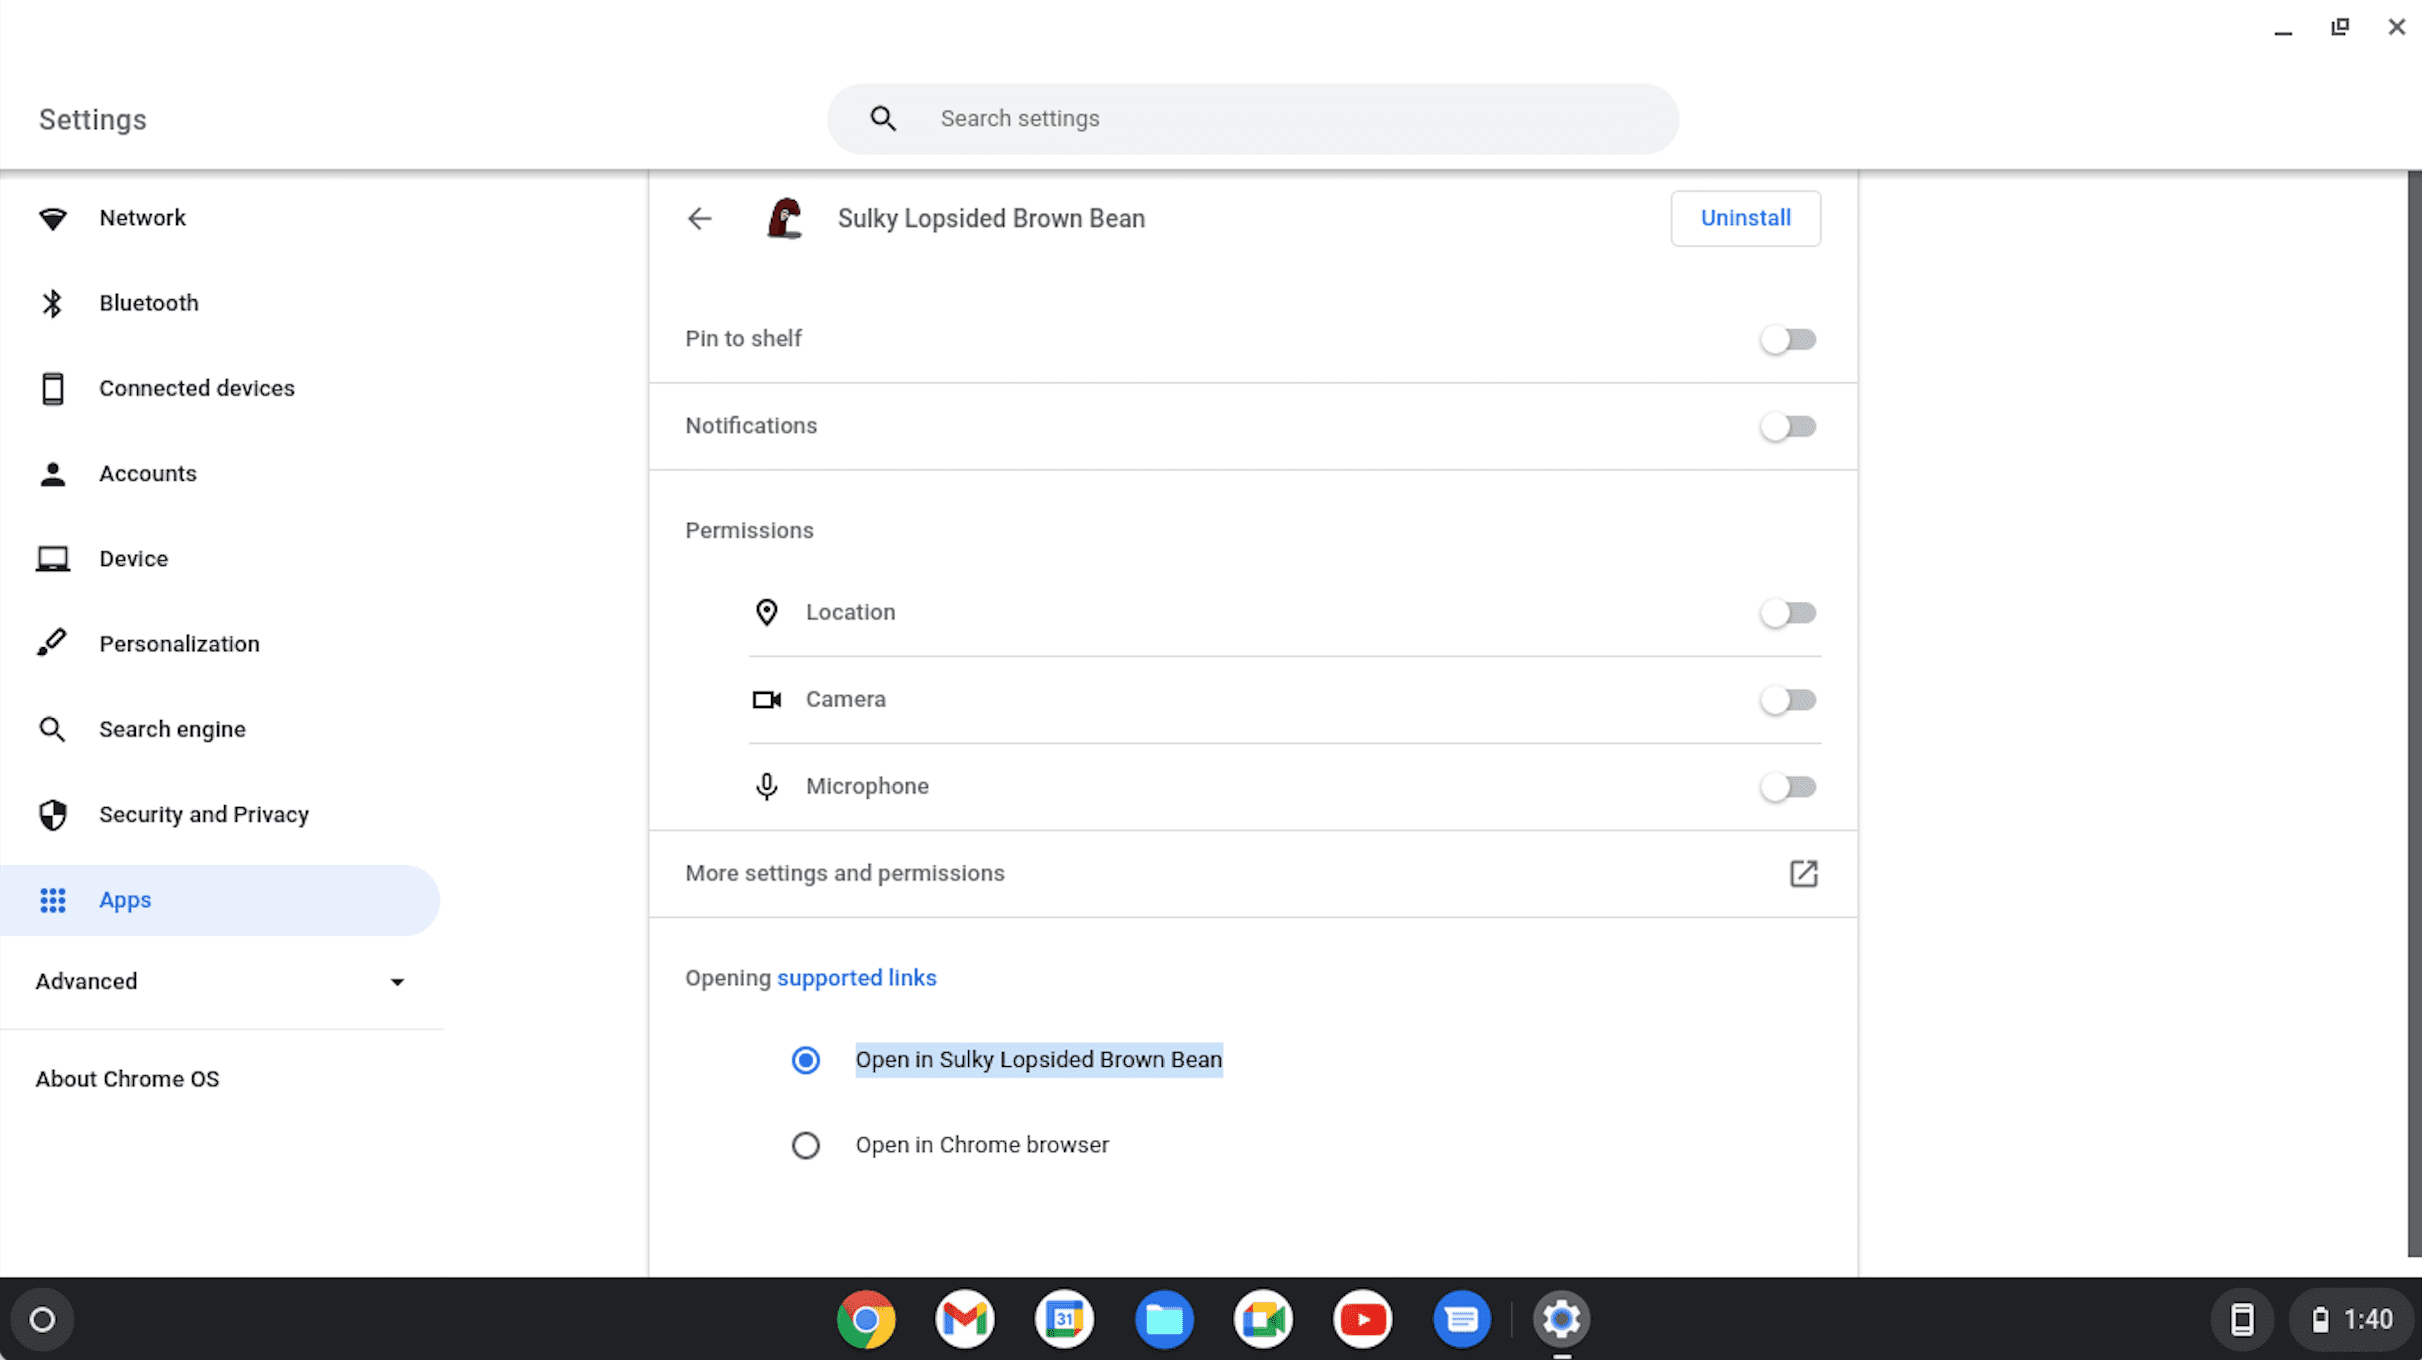2422x1360 pixels.
Task: Enable Location permission toggle
Action: pos(1788,612)
